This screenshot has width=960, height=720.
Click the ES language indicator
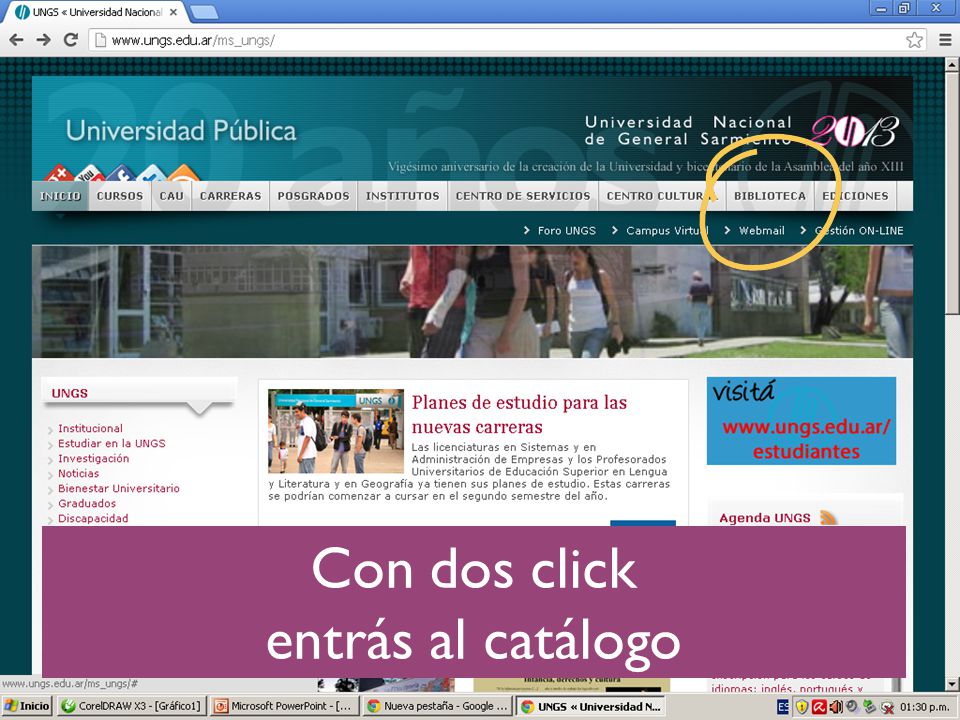point(783,707)
